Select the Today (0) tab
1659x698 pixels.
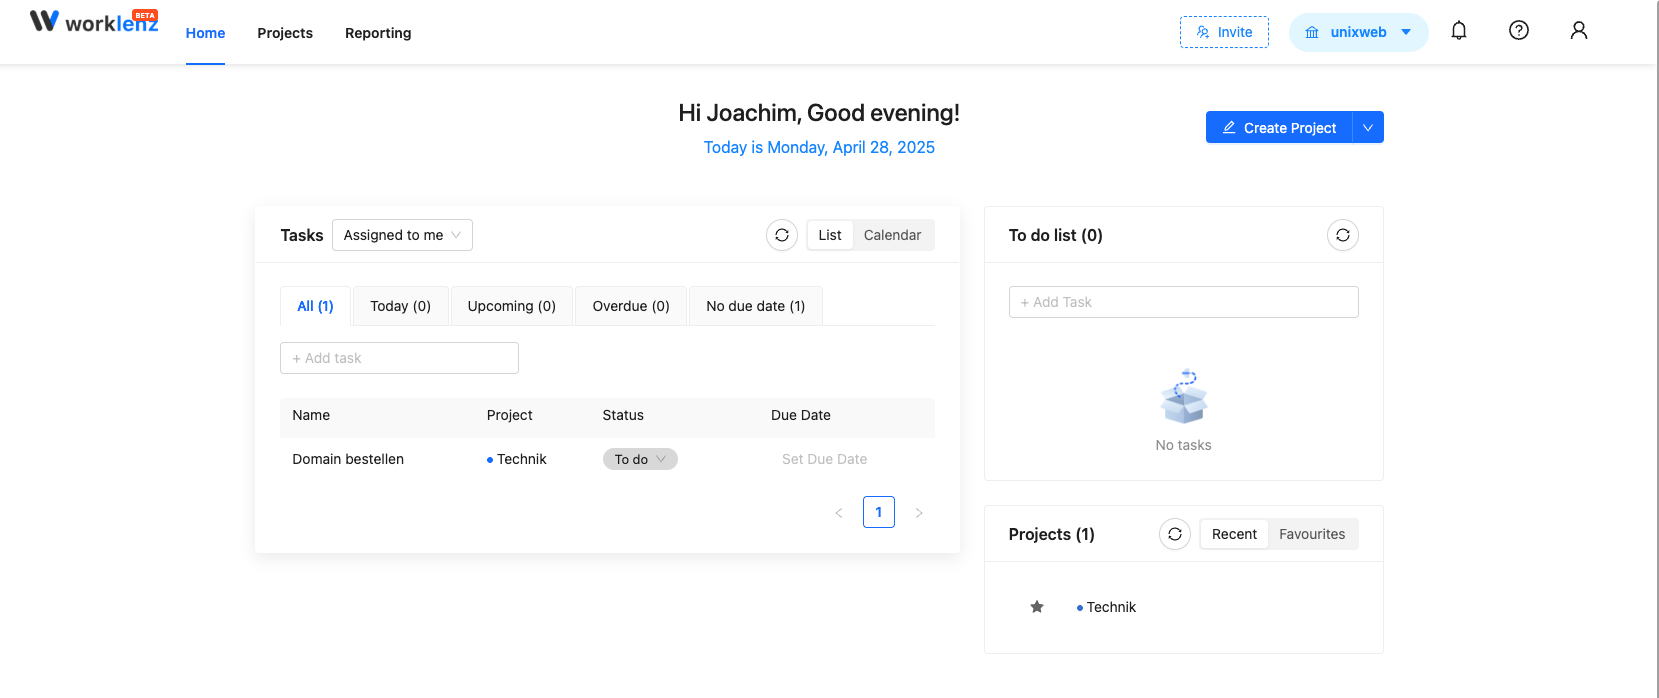point(400,306)
